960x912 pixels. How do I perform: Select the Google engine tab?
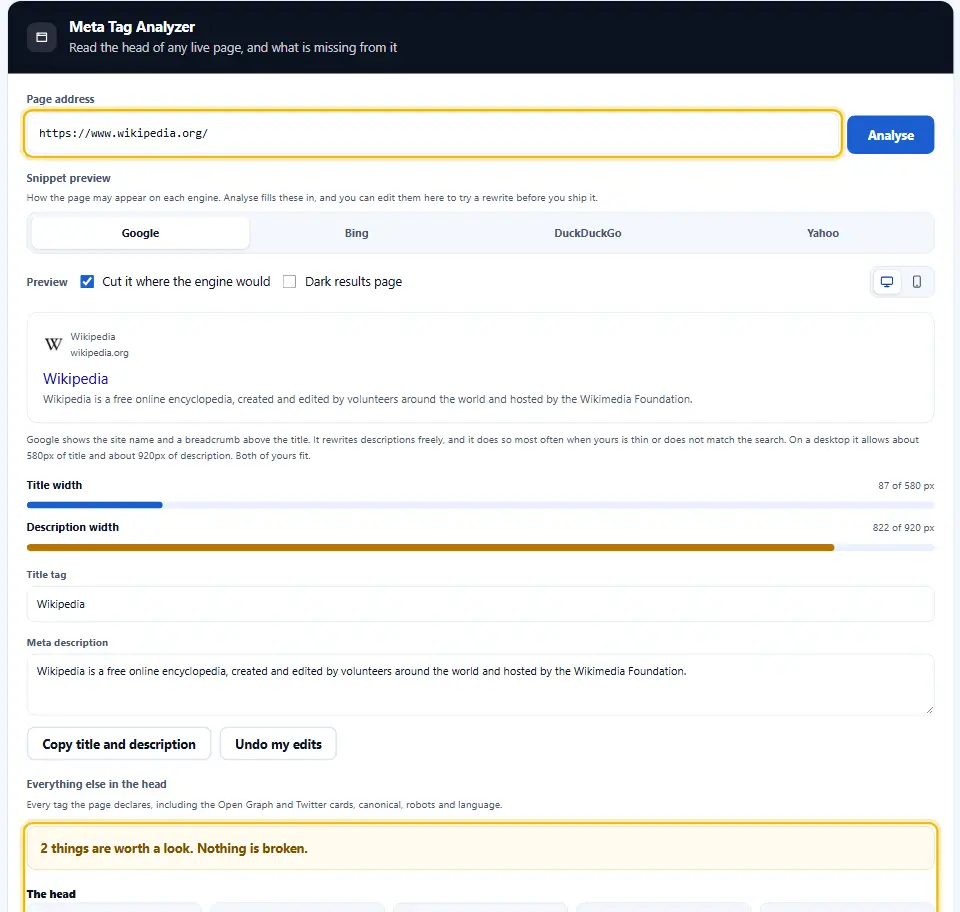pos(140,233)
